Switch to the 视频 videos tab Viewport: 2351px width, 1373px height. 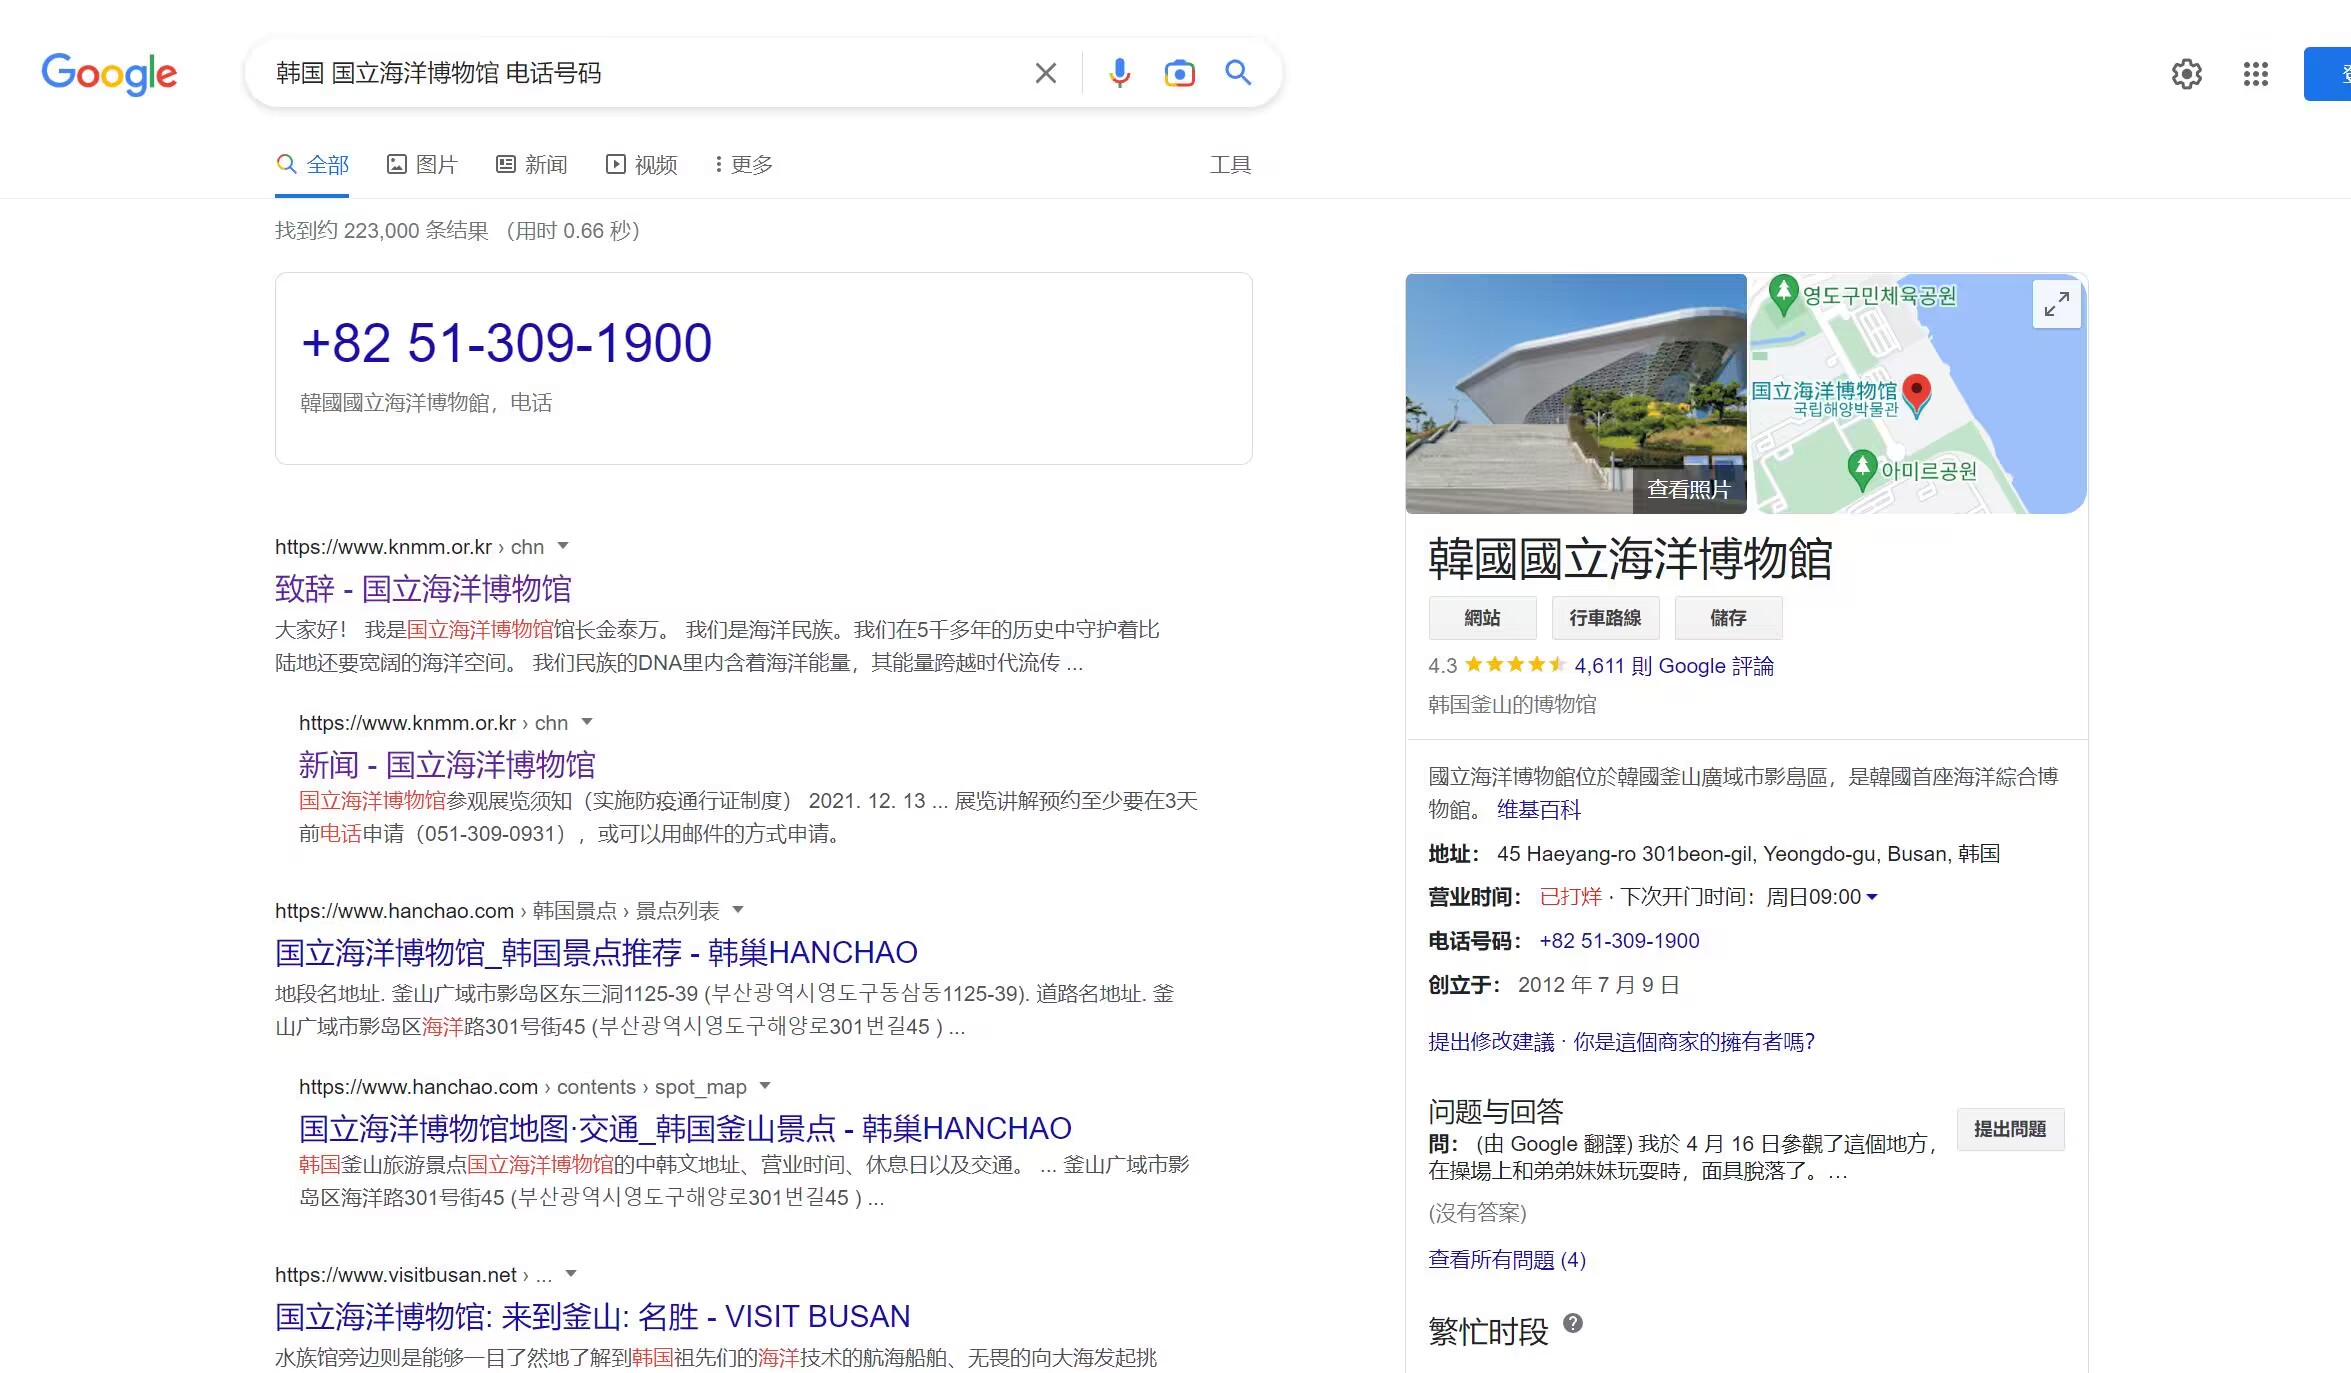641,165
